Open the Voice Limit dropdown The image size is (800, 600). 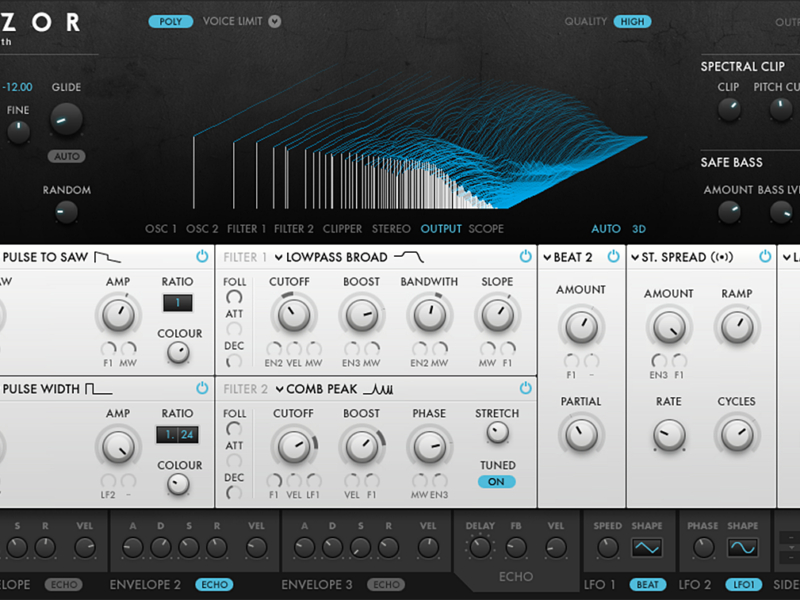[274, 21]
